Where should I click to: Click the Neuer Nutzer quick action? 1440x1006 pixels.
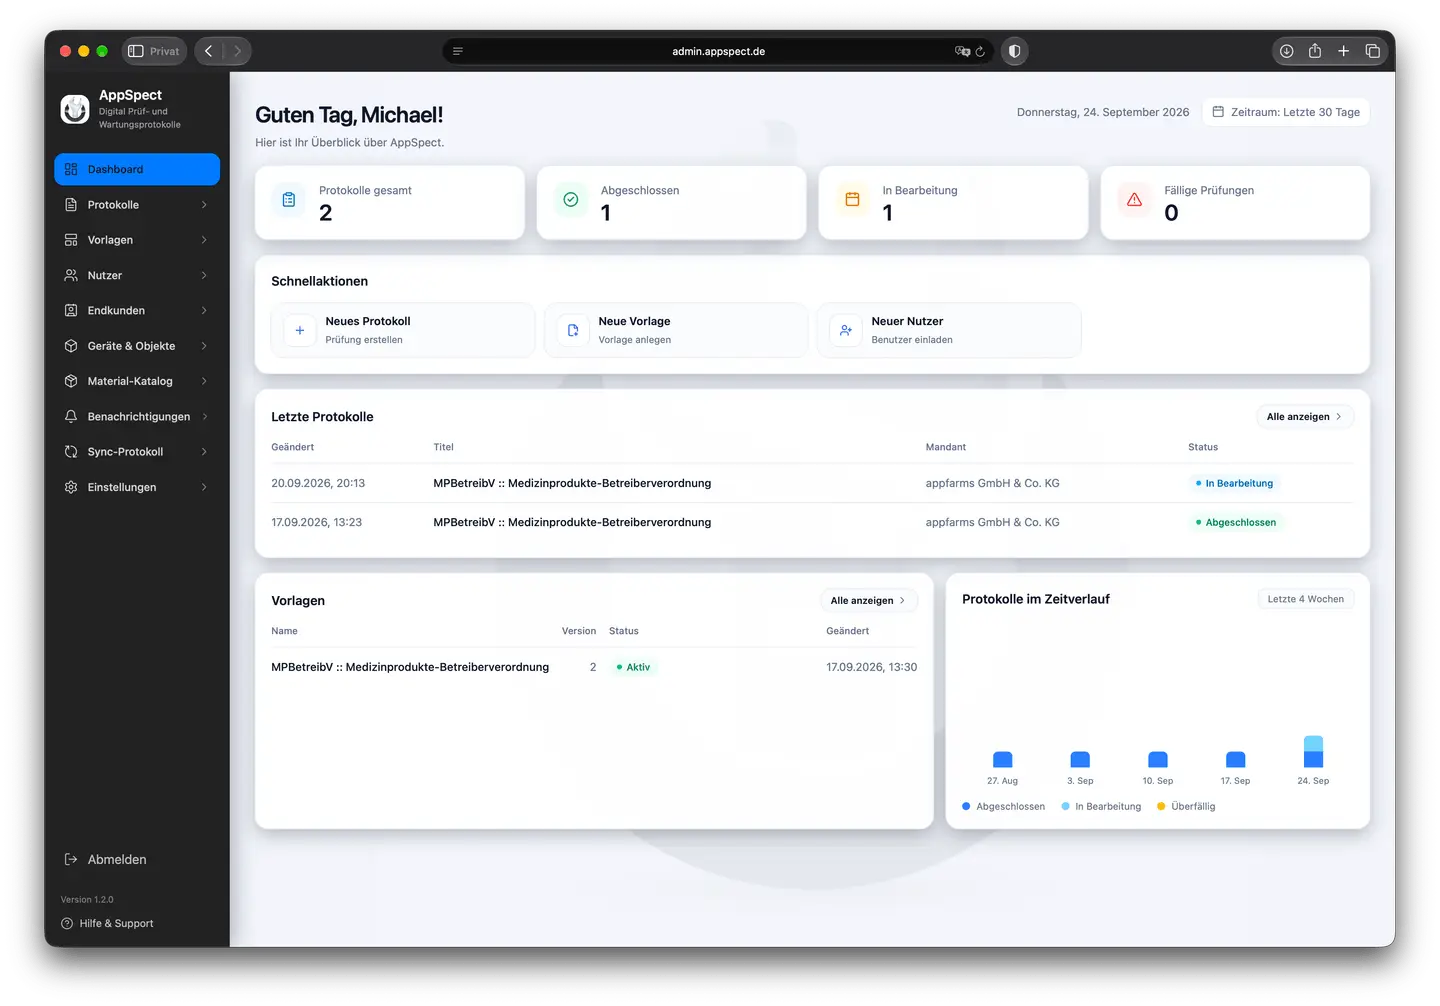click(x=949, y=330)
